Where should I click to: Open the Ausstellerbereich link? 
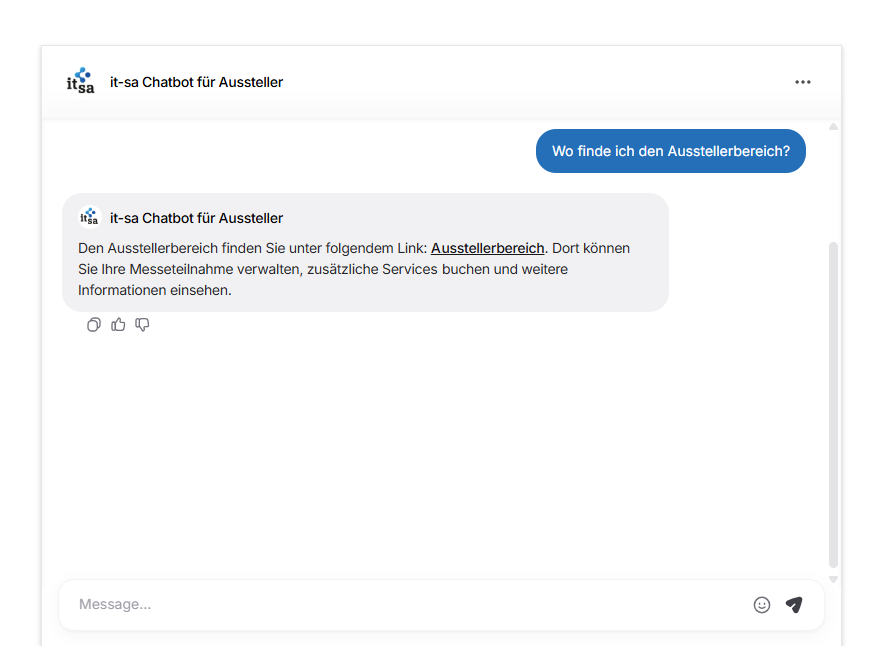point(487,248)
